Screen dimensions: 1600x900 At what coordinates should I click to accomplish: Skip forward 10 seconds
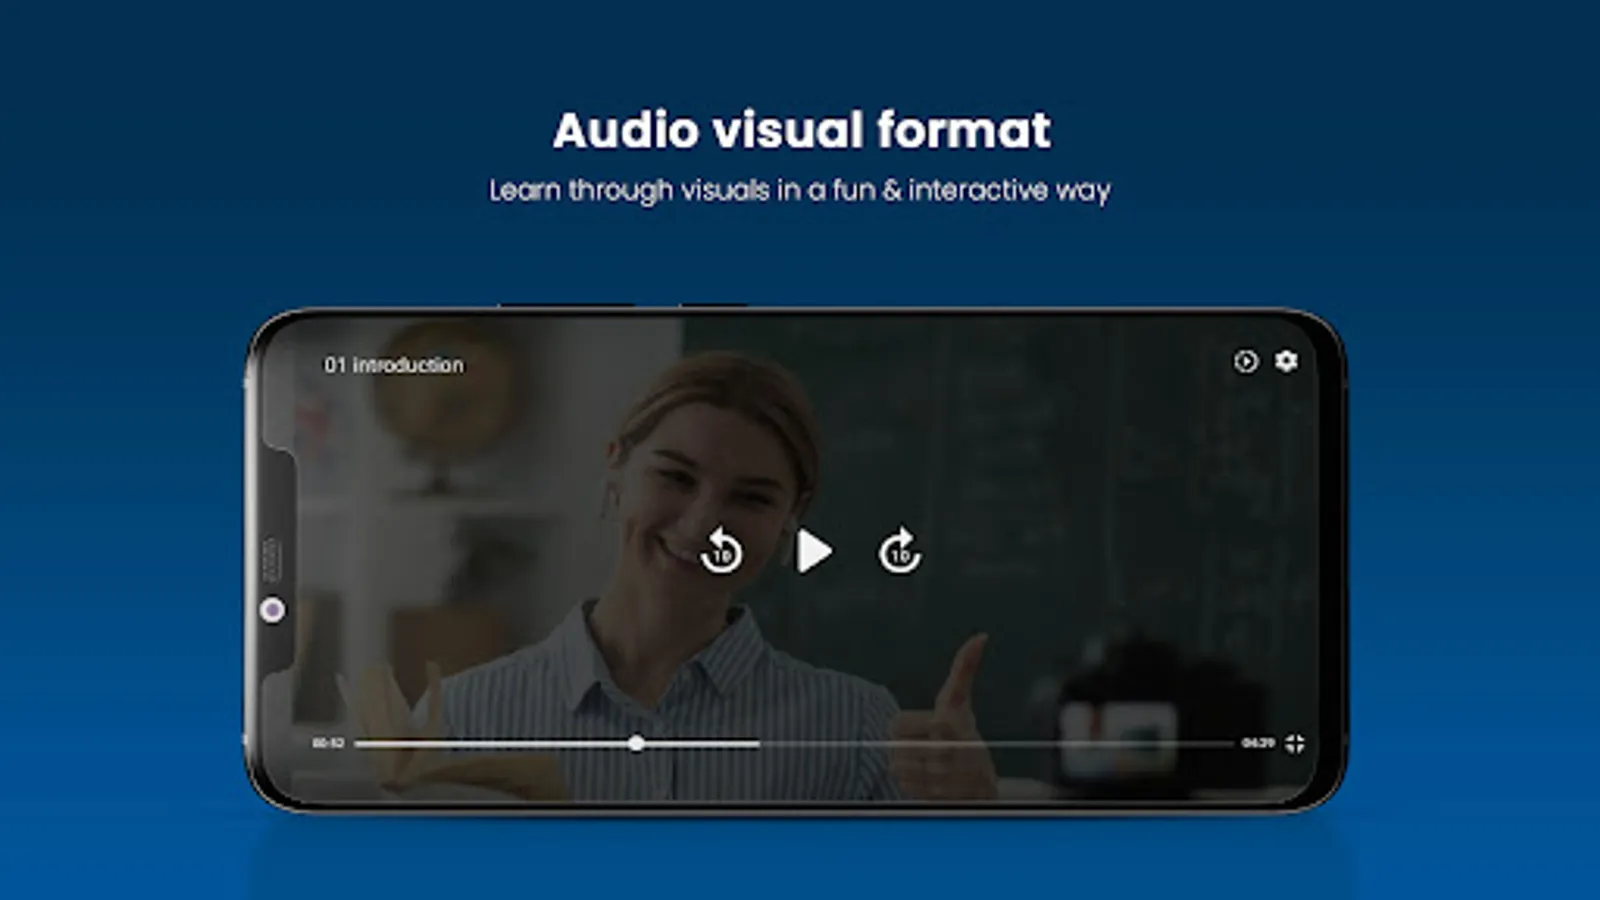point(899,551)
